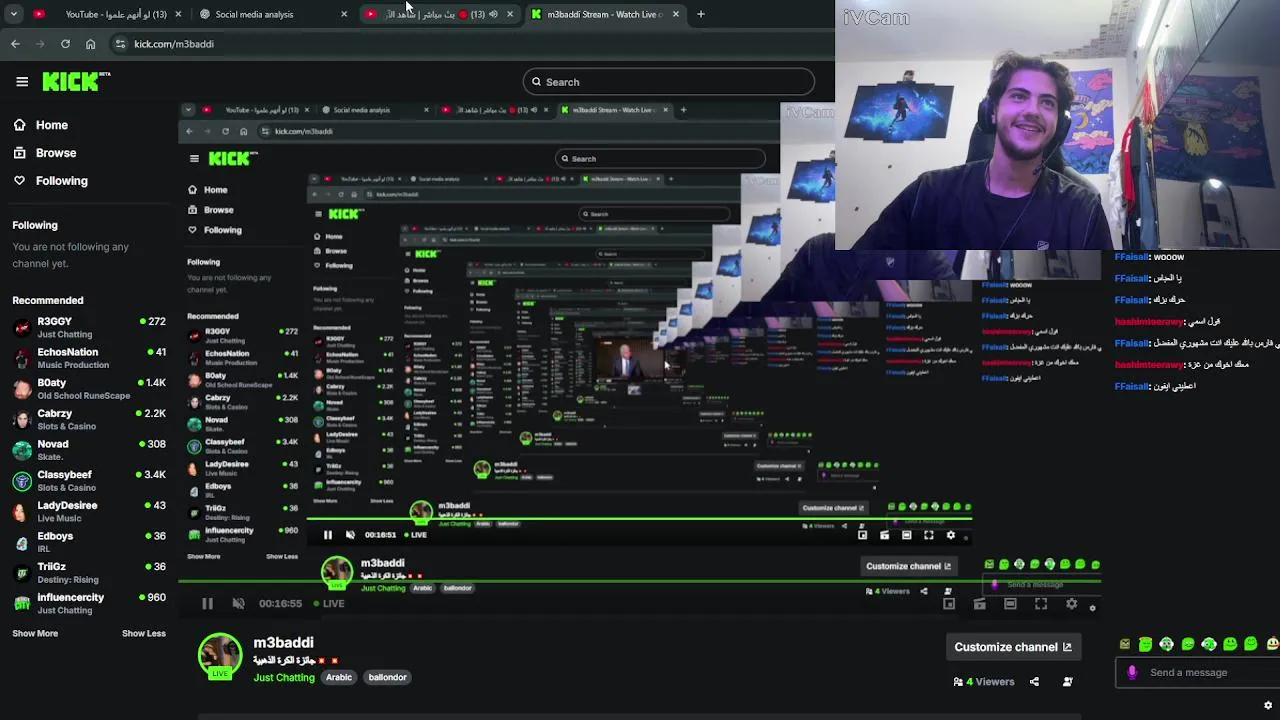Click browser home button
This screenshot has width=1280, height=720.
[x=90, y=44]
